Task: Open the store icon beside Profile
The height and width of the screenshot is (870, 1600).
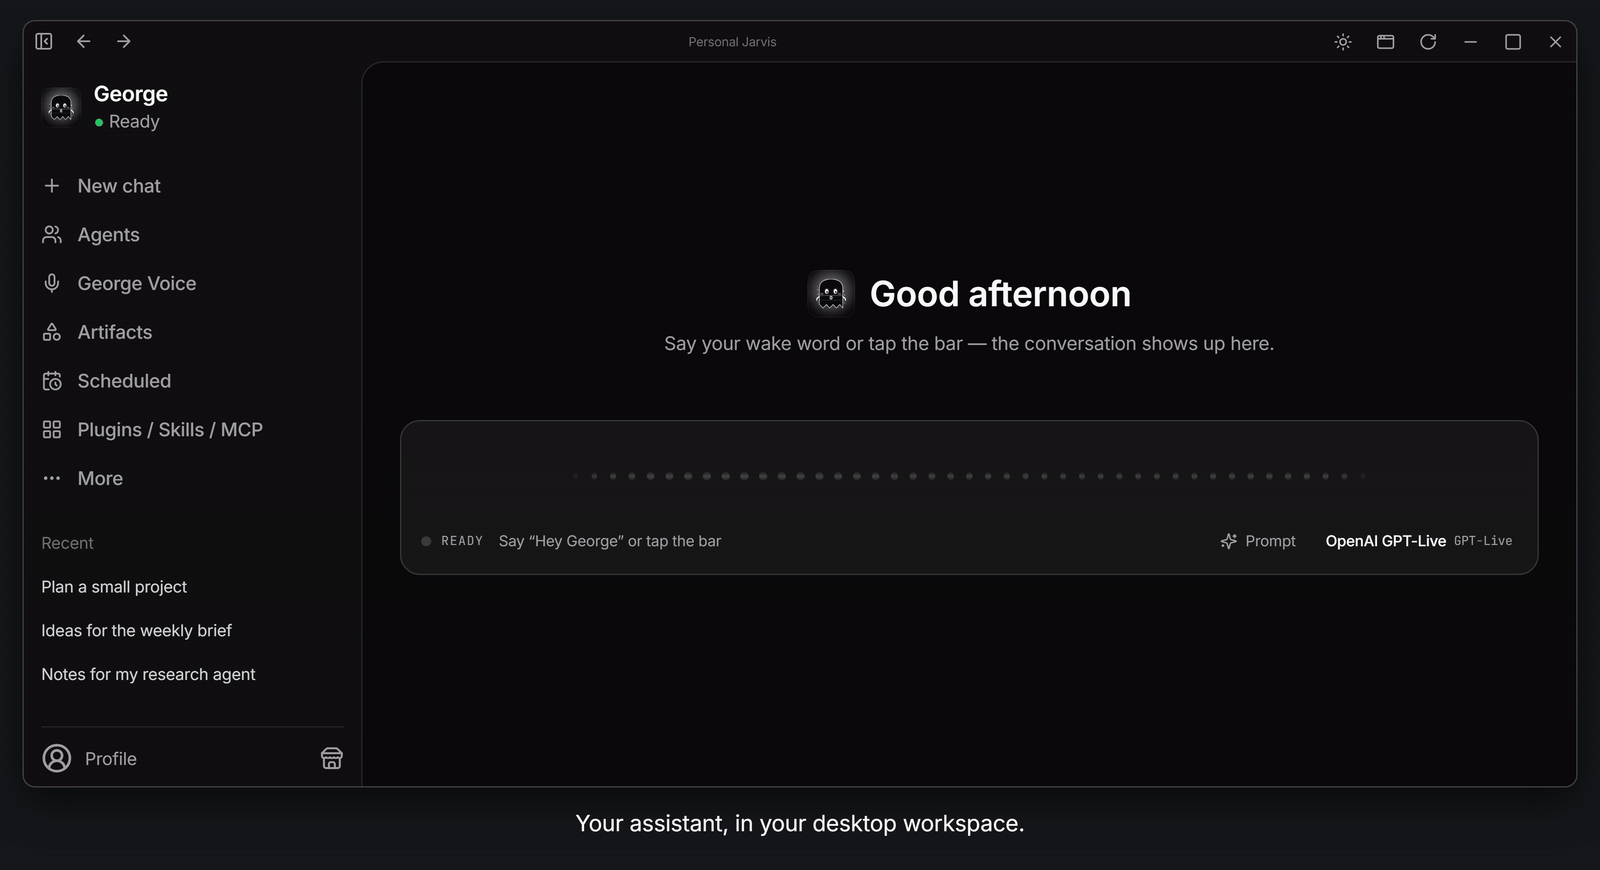Action: [332, 759]
